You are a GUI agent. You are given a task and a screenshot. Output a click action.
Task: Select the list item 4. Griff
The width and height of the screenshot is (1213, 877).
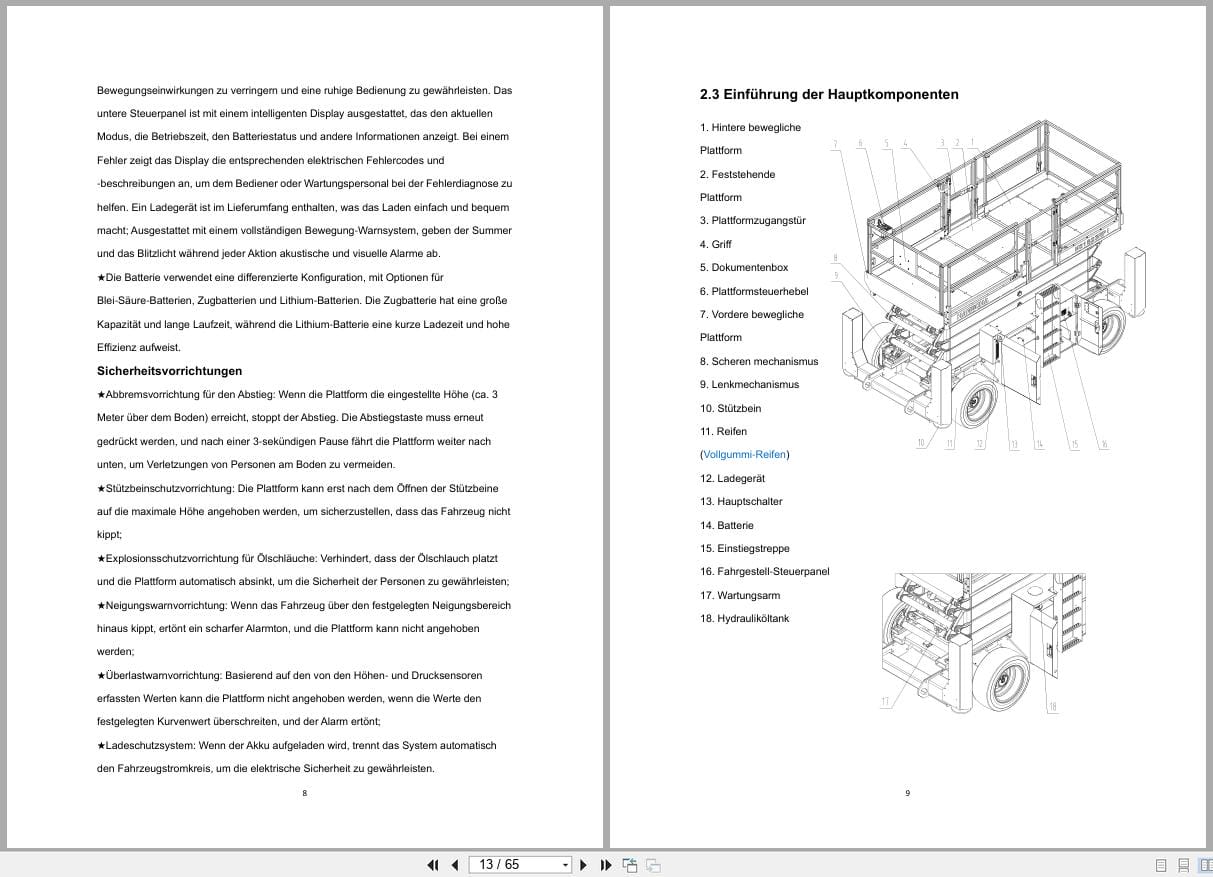click(x=716, y=244)
